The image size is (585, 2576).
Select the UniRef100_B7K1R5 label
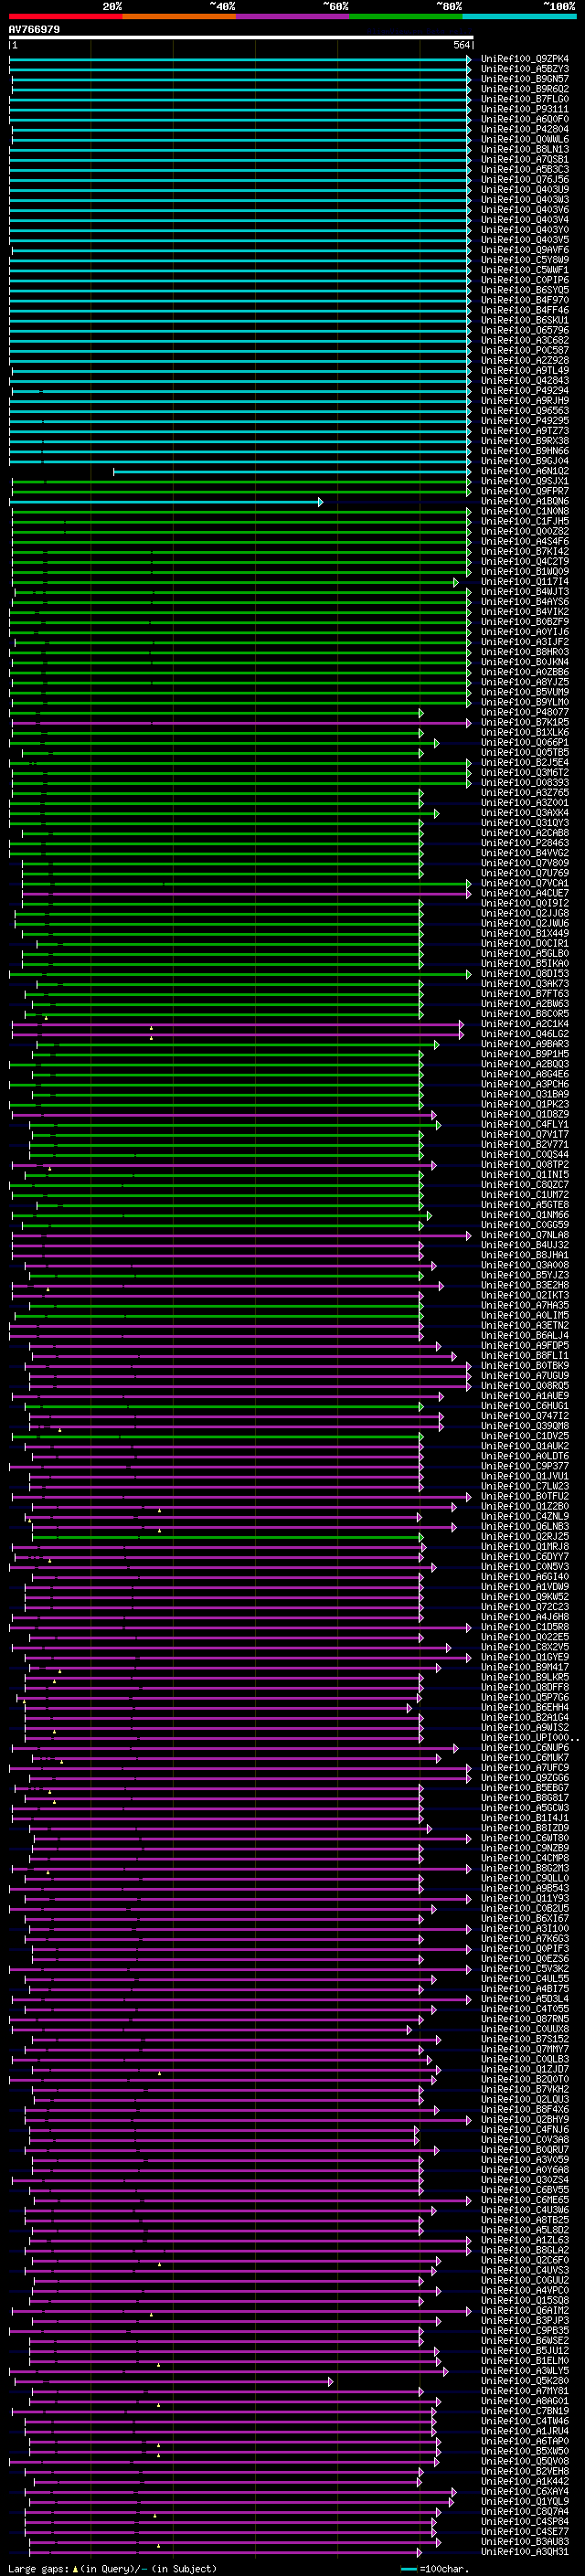(525, 723)
